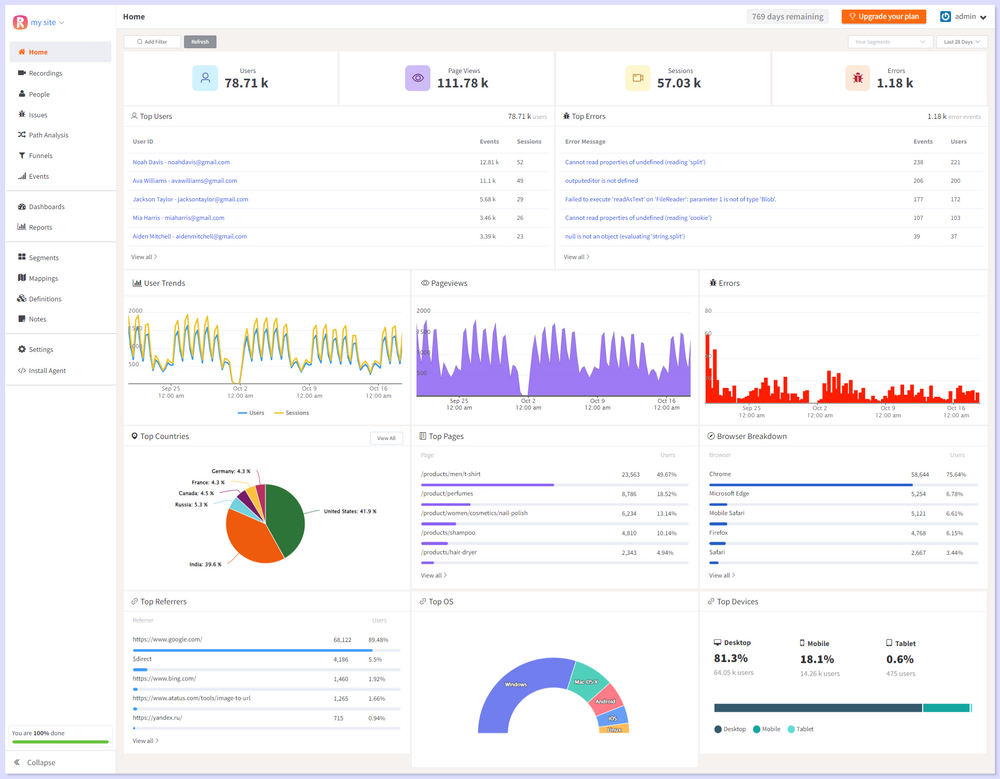Image resolution: width=1000 pixels, height=779 pixels.
Task: Click the Issues bug icon in sidebar
Action: pyautogui.click(x=22, y=114)
